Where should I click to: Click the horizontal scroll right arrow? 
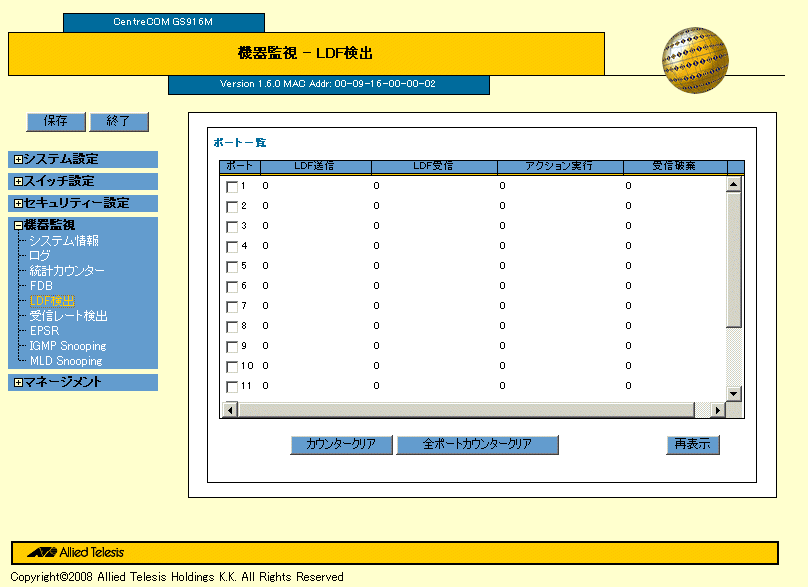pyautogui.click(x=715, y=410)
